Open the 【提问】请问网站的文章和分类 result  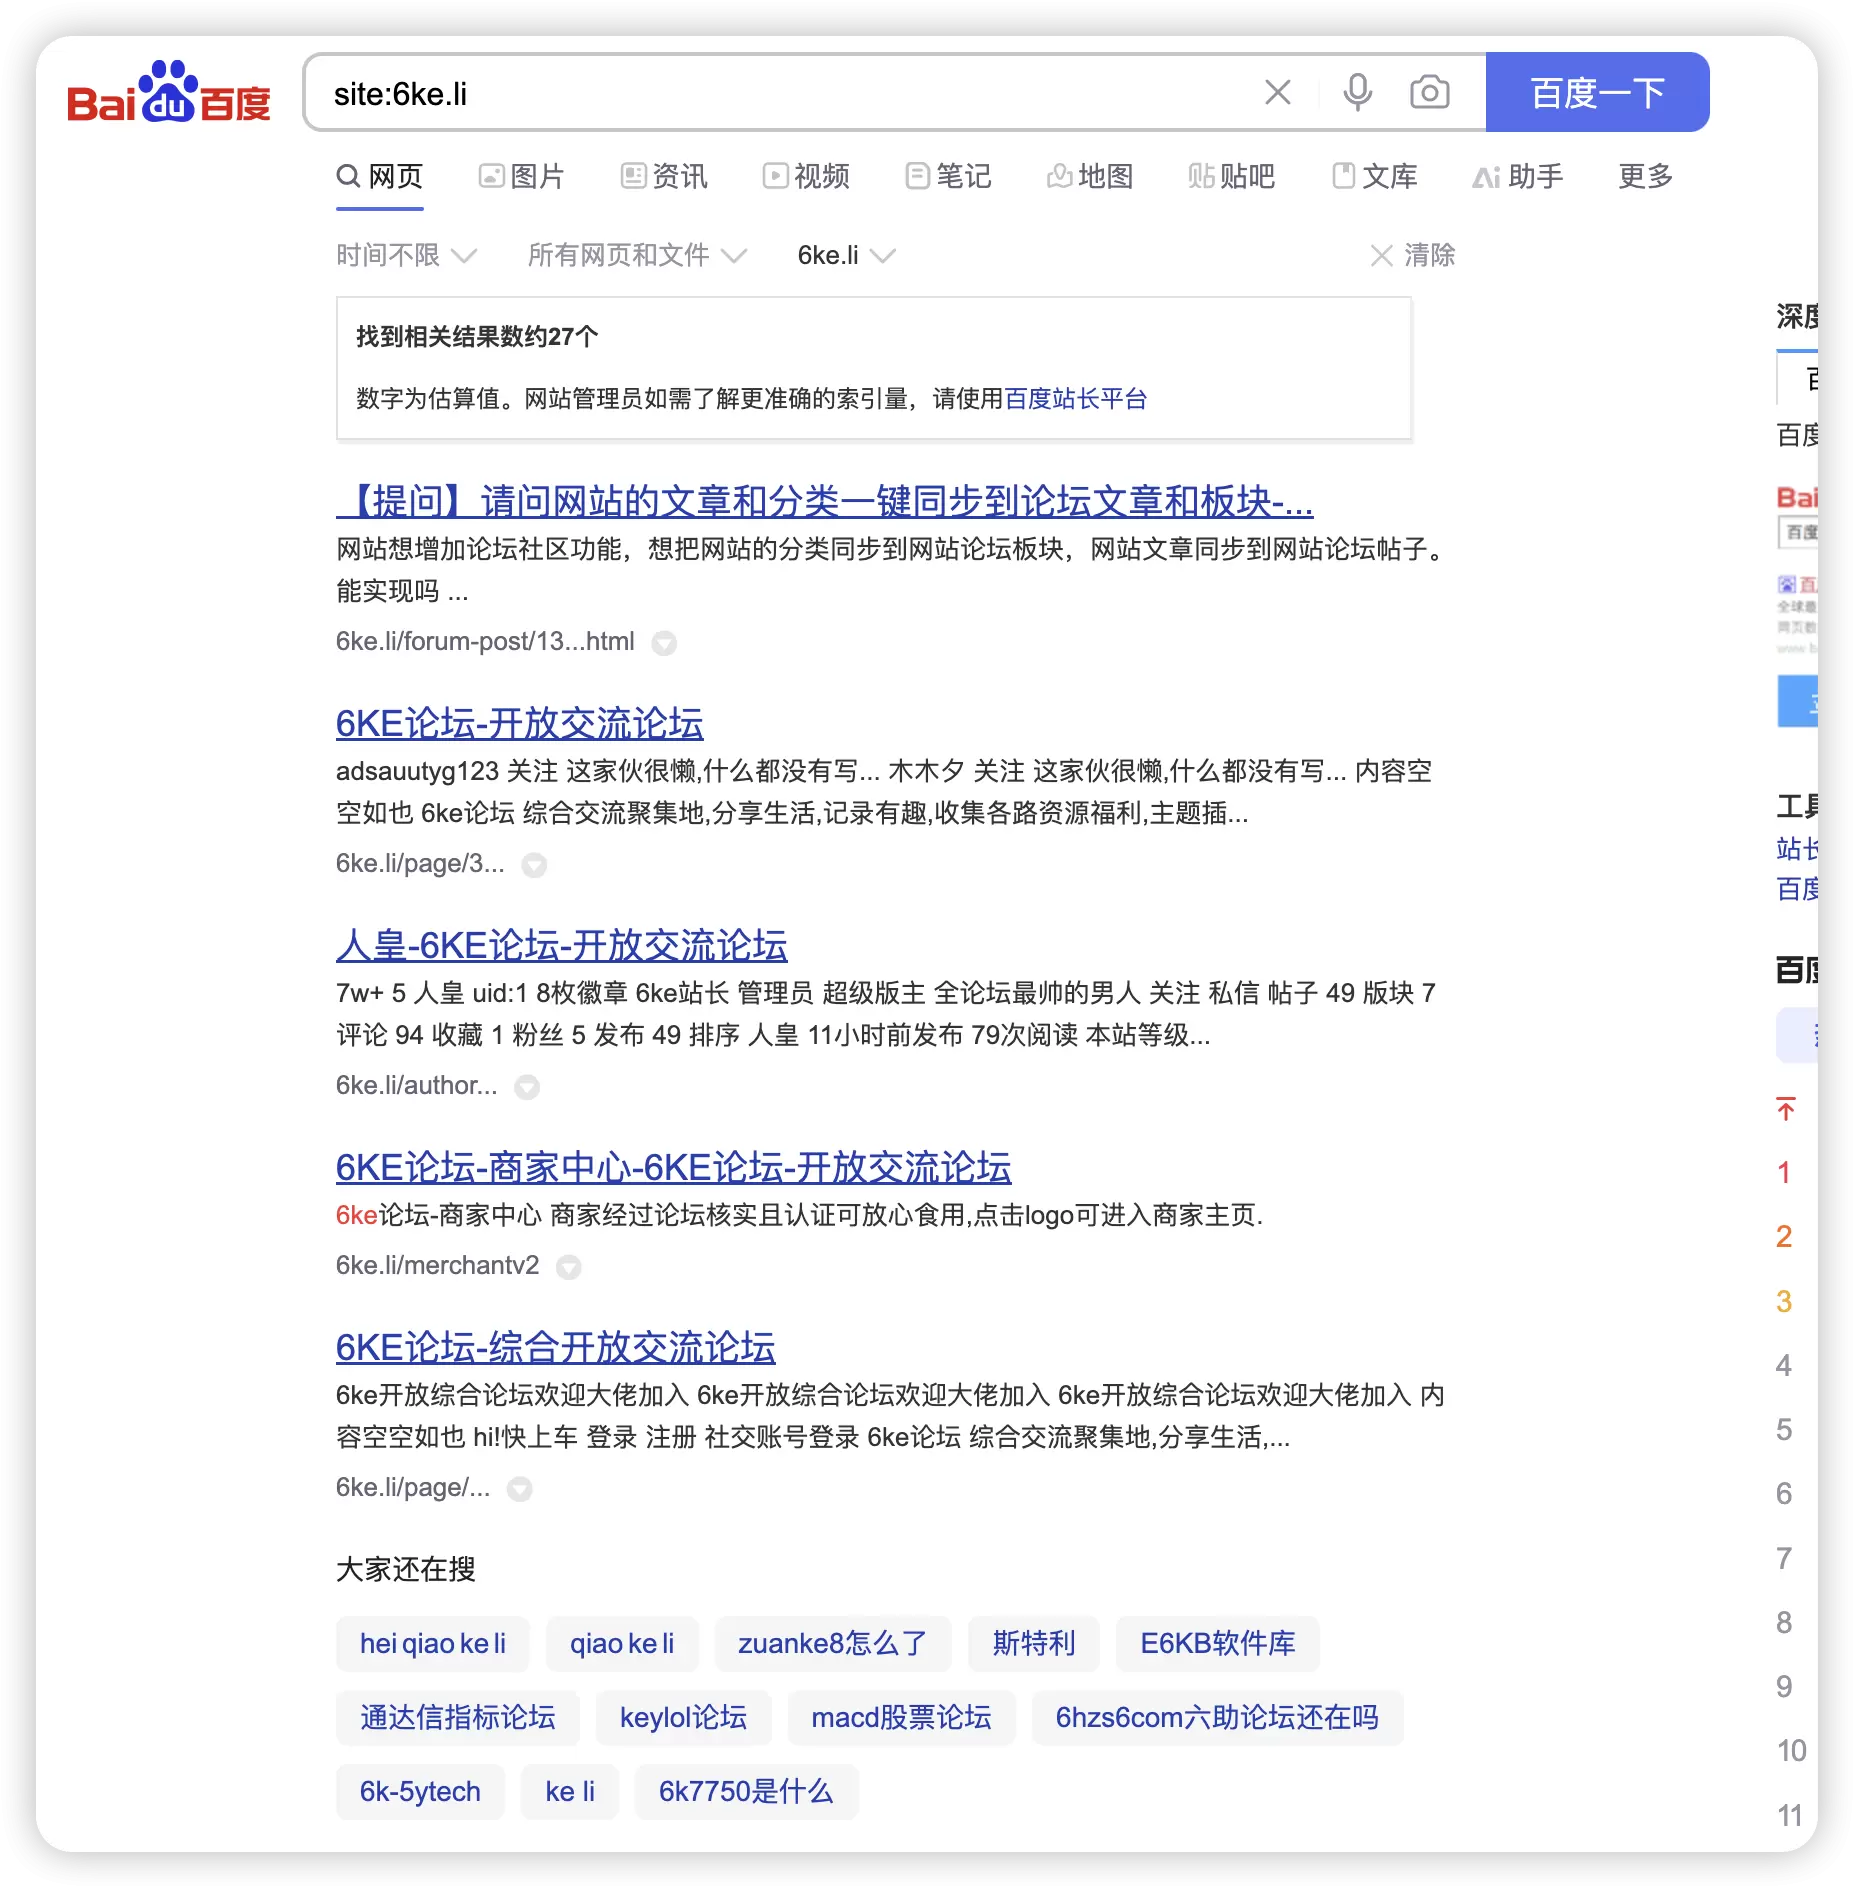click(x=825, y=501)
